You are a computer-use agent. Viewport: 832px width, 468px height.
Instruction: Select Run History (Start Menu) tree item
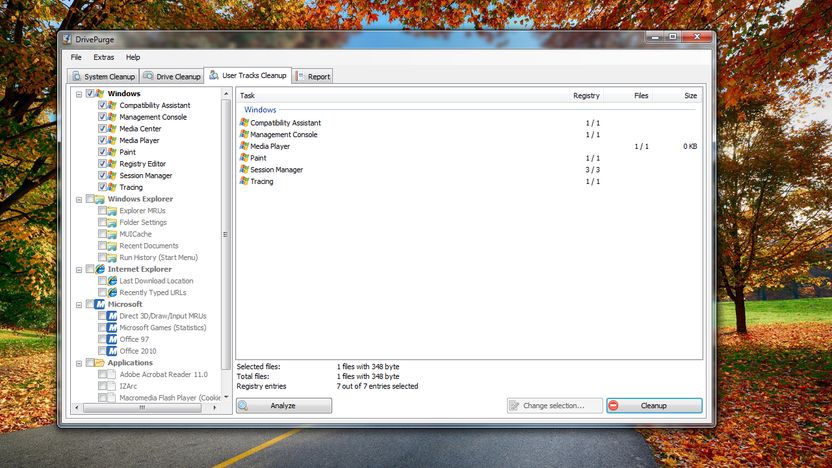tap(158, 257)
